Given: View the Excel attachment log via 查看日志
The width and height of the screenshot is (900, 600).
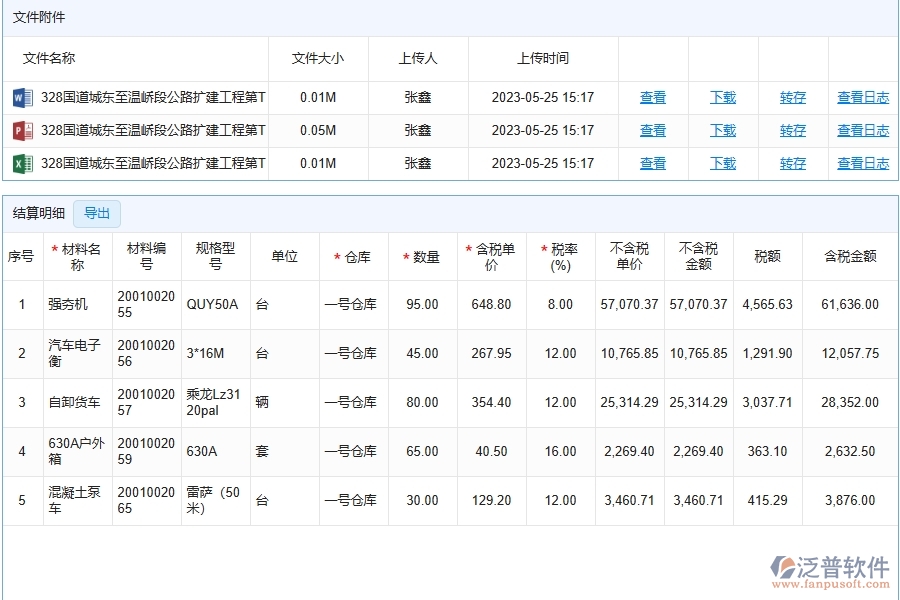Looking at the screenshot, I should click(863, 164).
